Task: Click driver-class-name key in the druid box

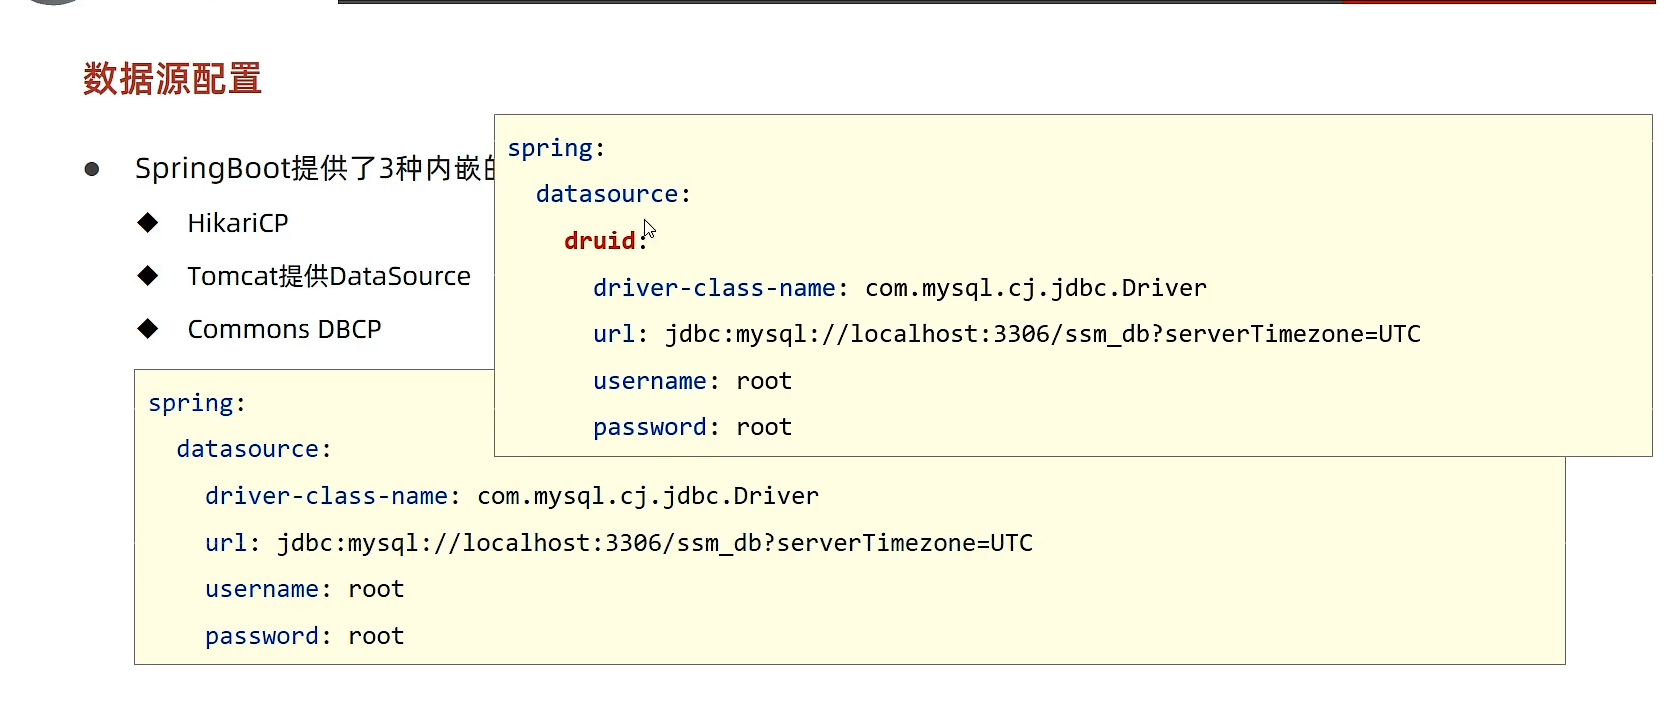Action: pyautogui.click(x=714, y=288)
